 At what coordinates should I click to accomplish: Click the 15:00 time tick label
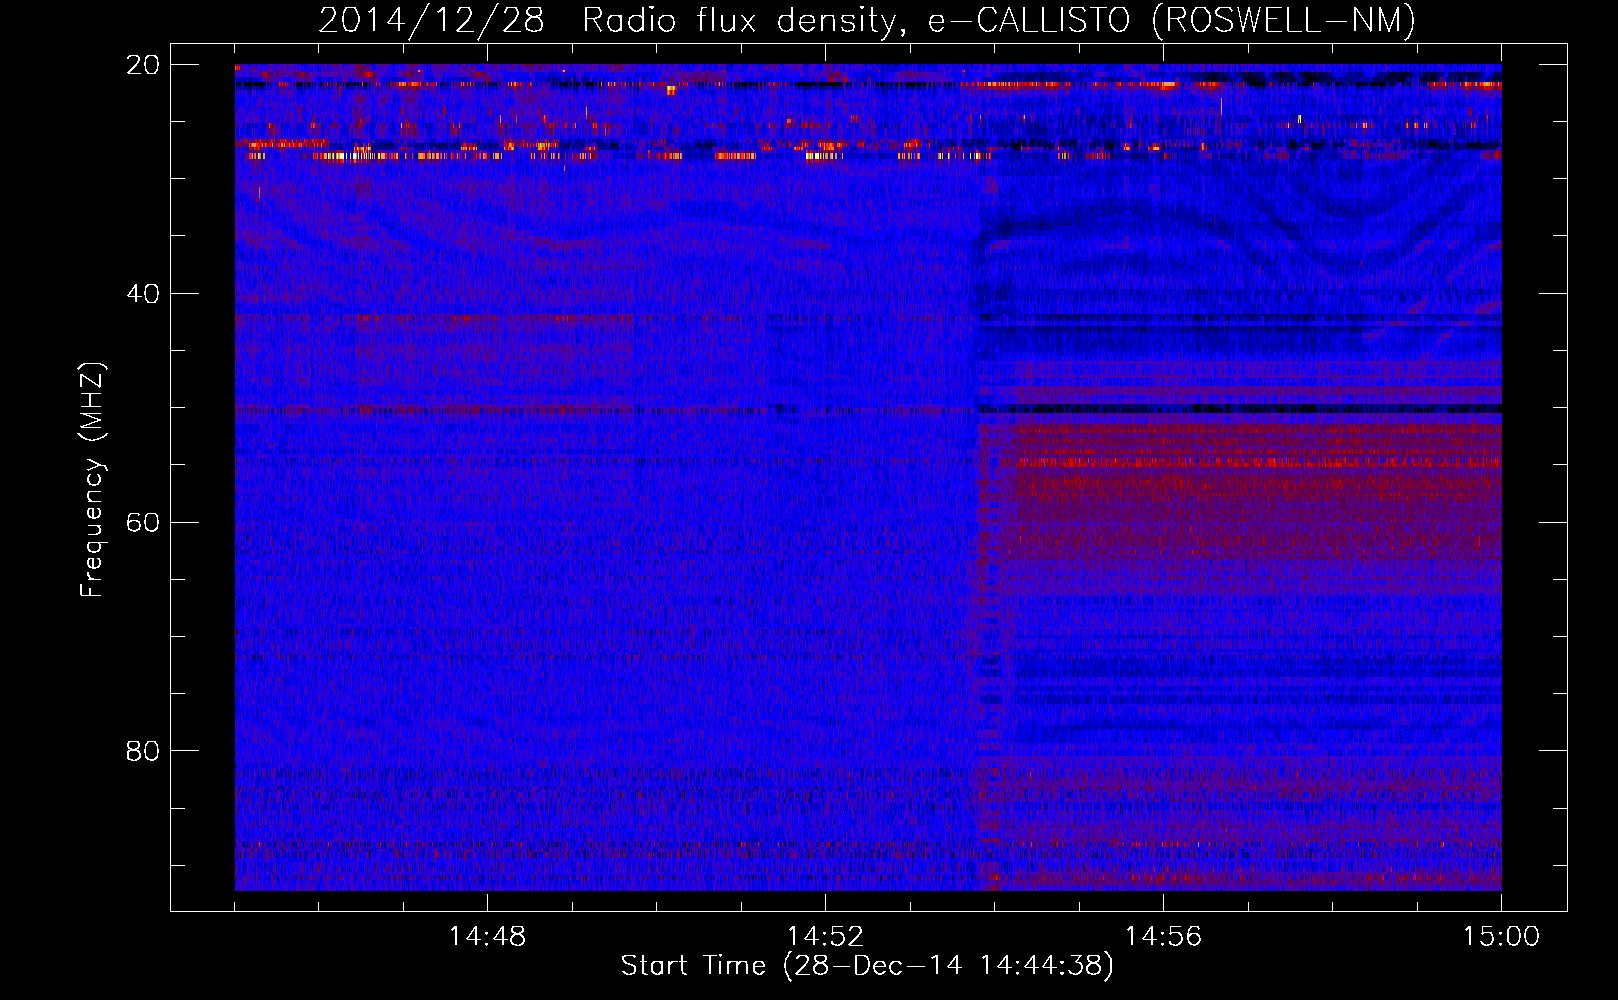pos(1501,937)
